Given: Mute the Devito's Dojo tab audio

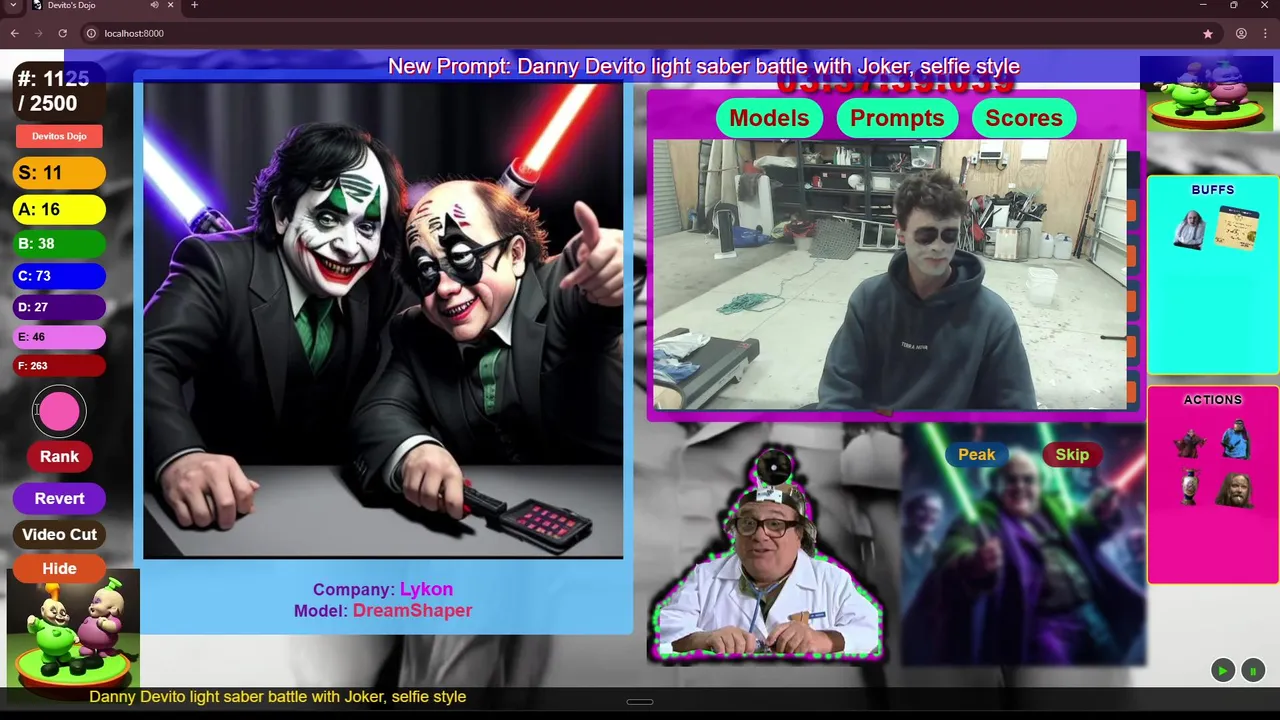Looking at the screenshot, I should click(154, 5).
